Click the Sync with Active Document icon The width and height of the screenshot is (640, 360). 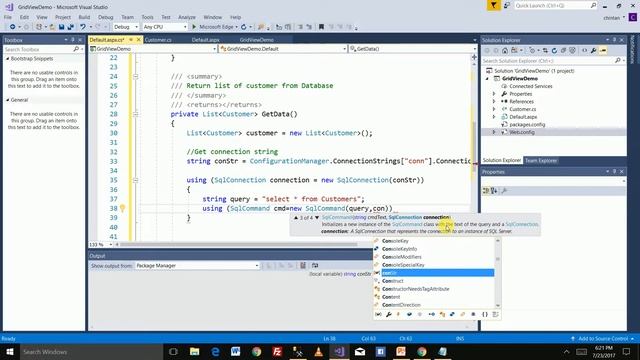[545, 51]
